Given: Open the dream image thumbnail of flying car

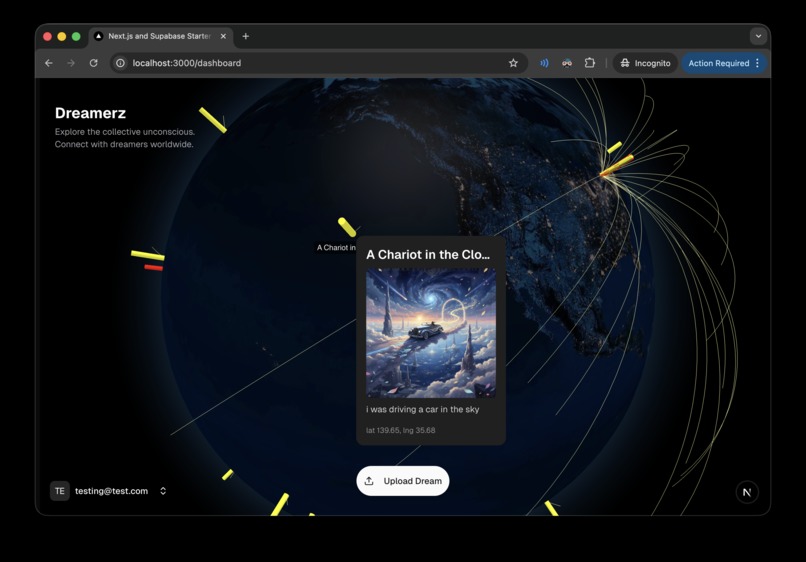Looking at the screenshot, I should tap(431, 333).
